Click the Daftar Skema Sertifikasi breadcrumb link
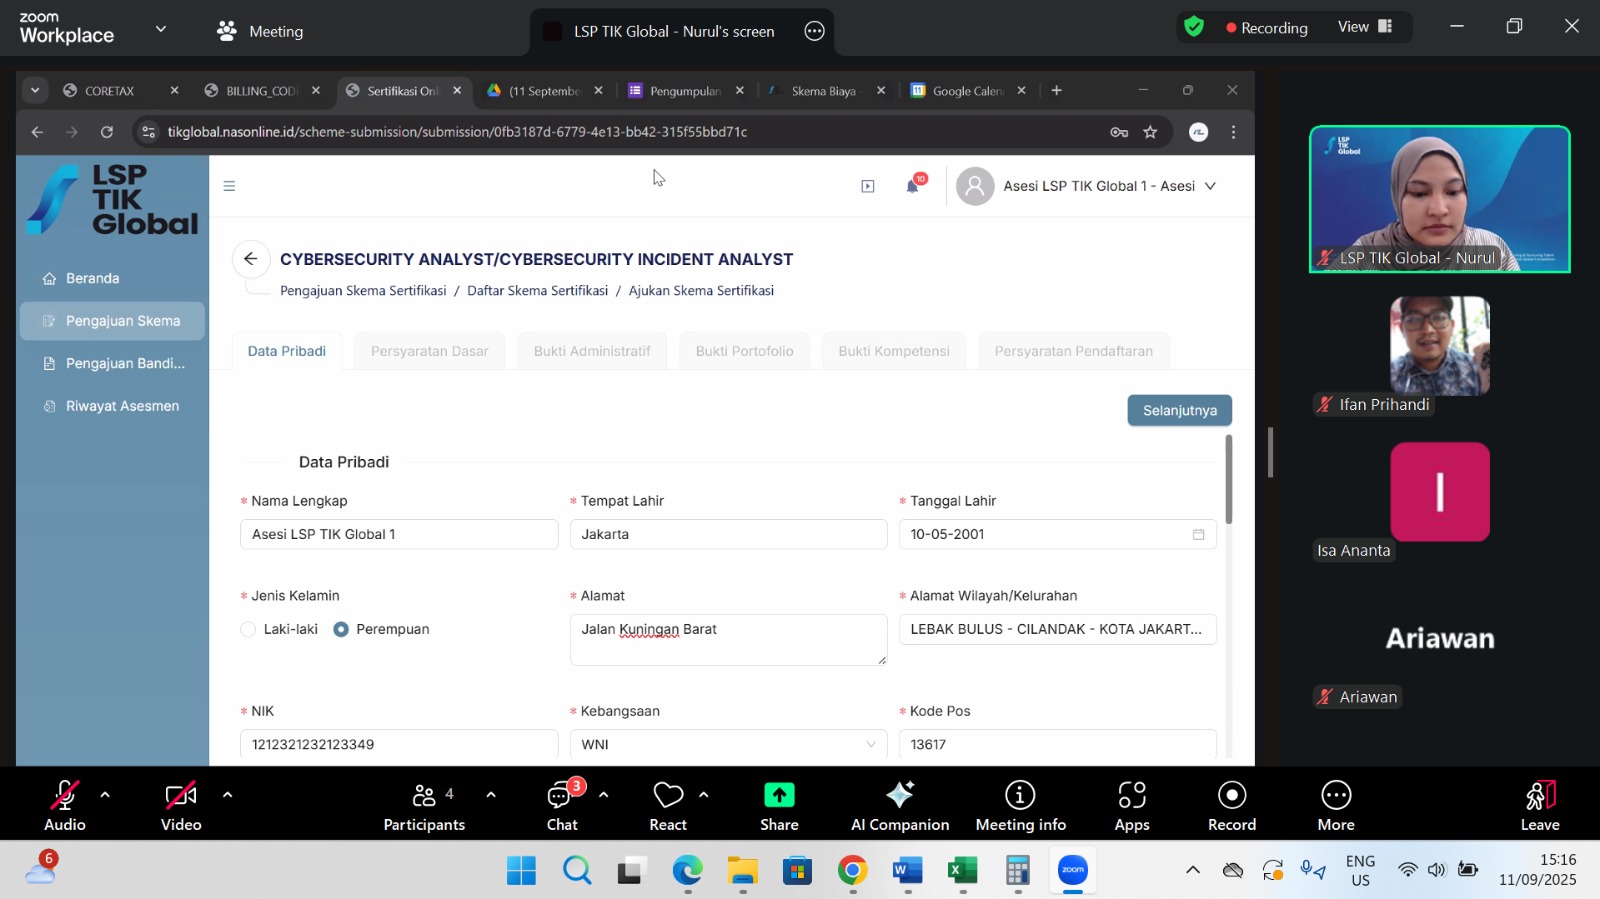This screenshot has height=899, width=1600. 537,291
